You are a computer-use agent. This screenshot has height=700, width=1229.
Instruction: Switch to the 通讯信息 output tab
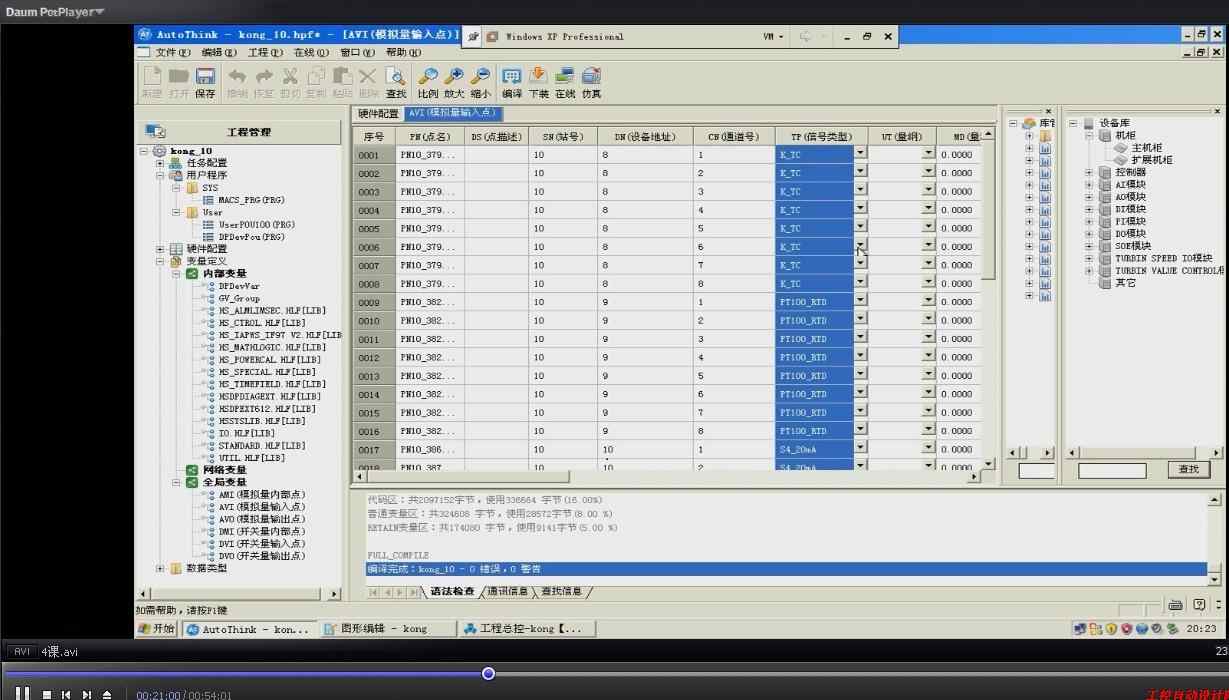click(507, 591)
